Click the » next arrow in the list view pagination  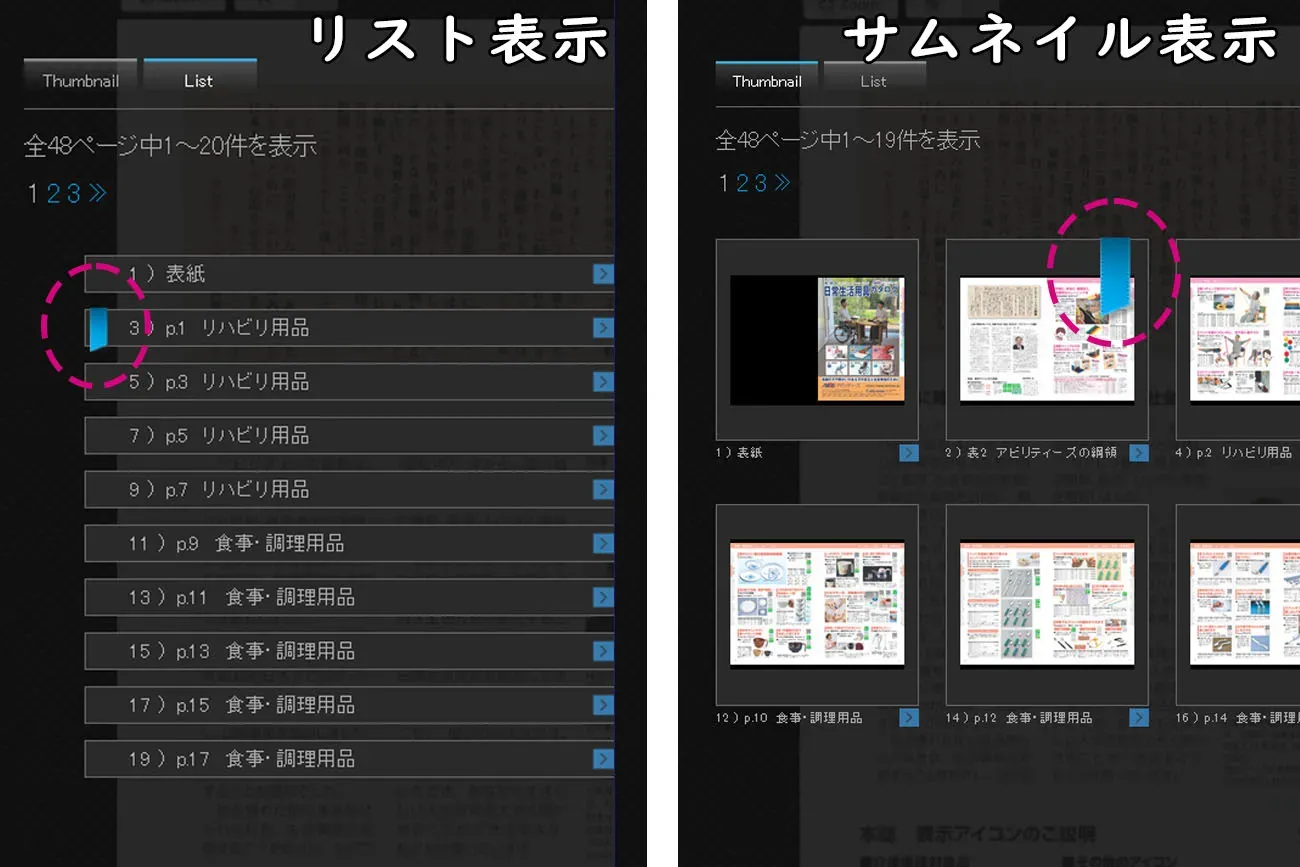(97, 193)
